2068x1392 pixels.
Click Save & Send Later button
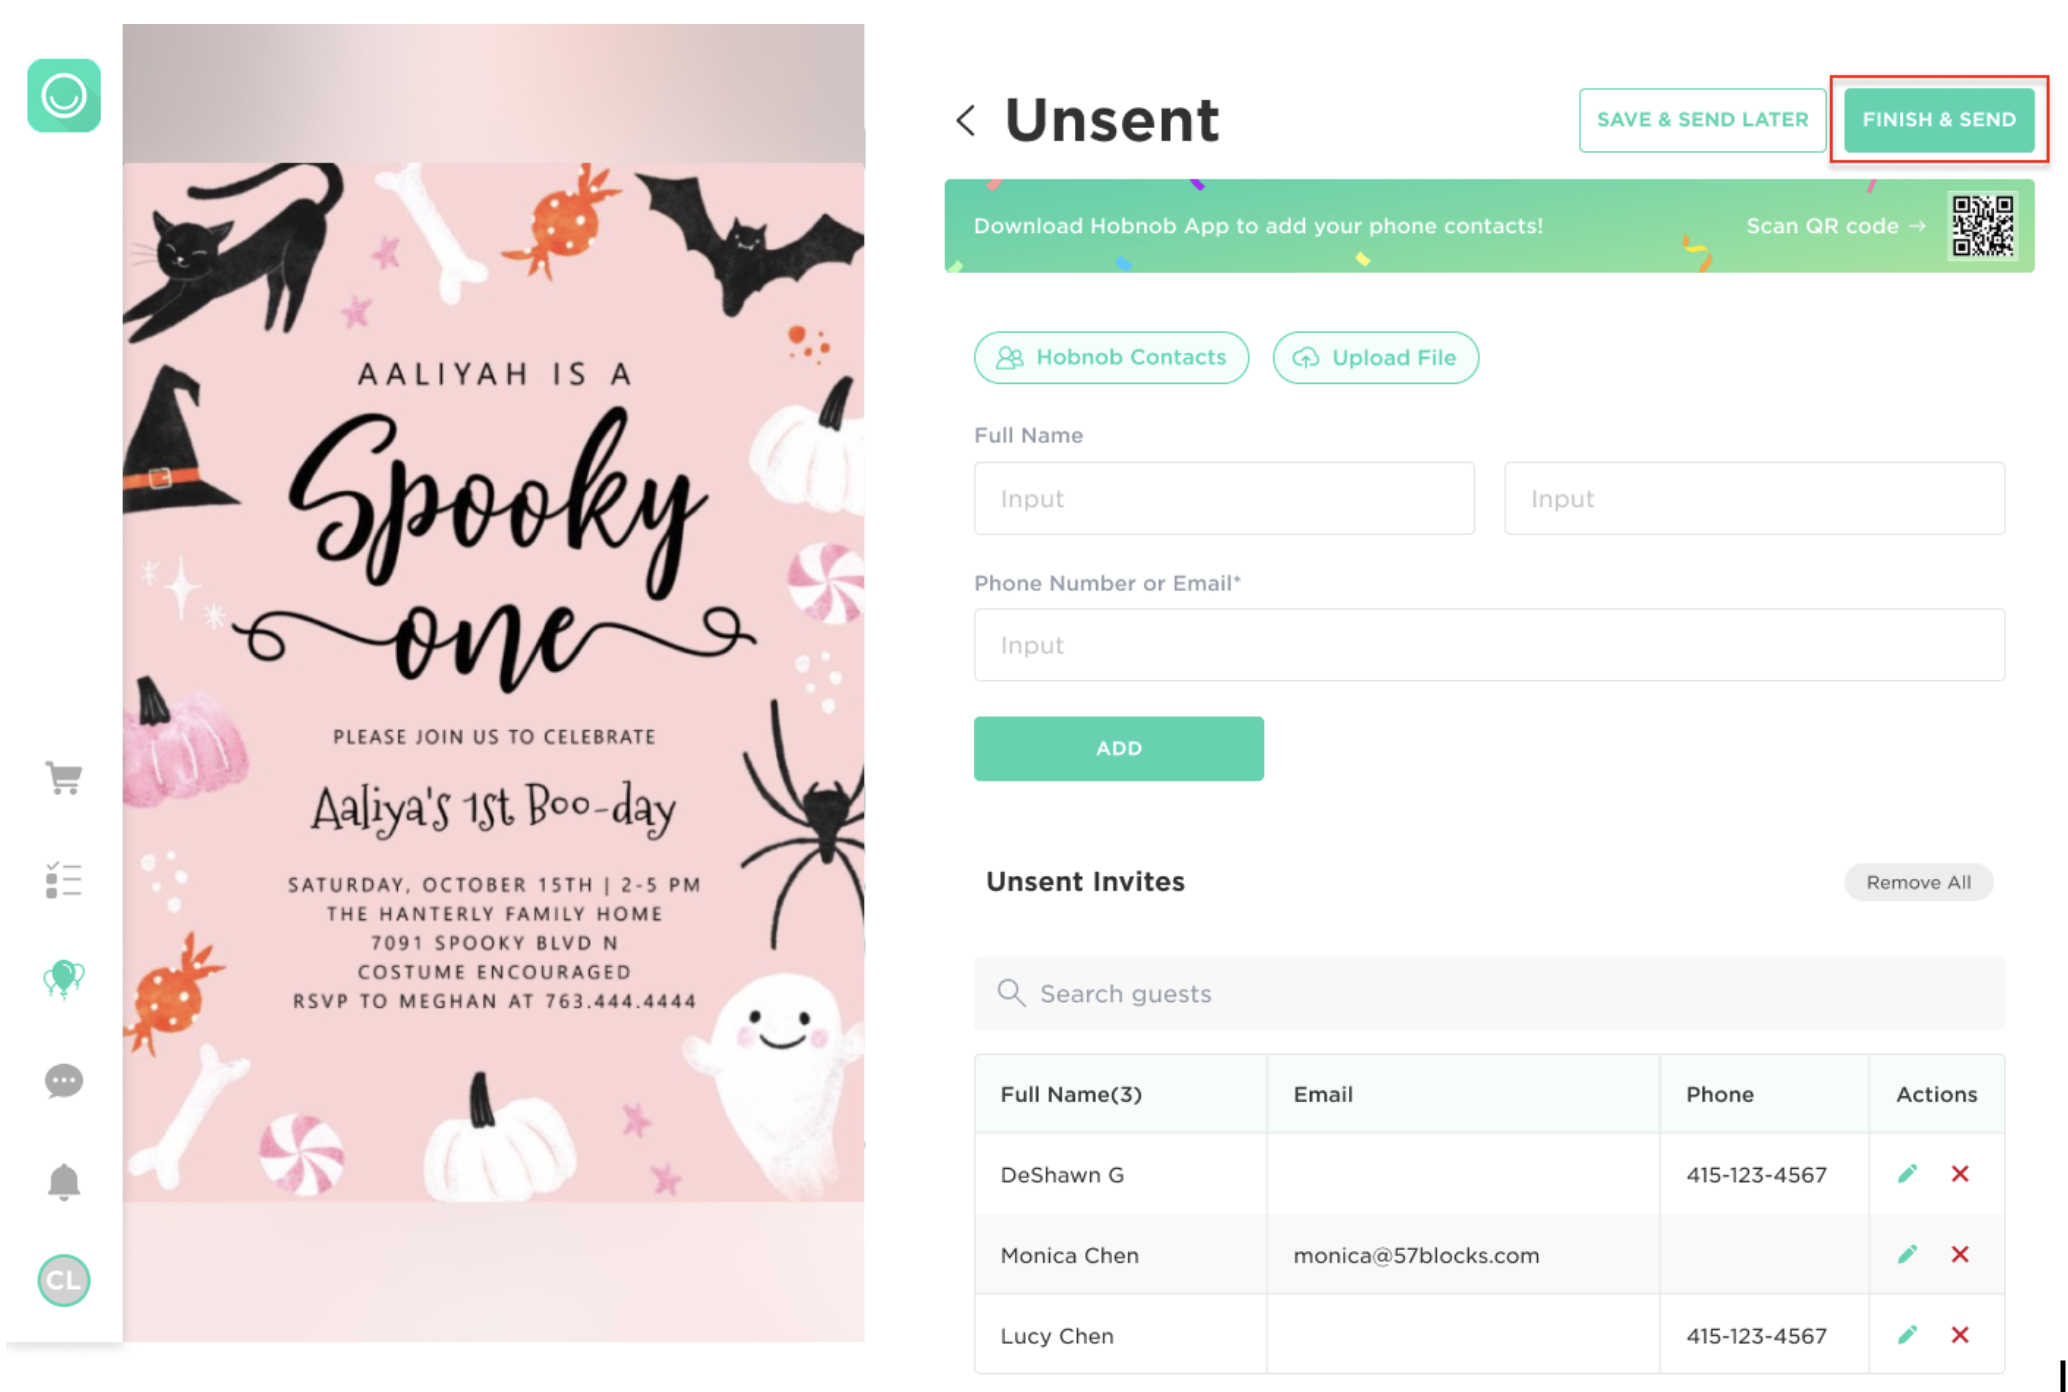pyautogui.click(x=1702, y=120)
